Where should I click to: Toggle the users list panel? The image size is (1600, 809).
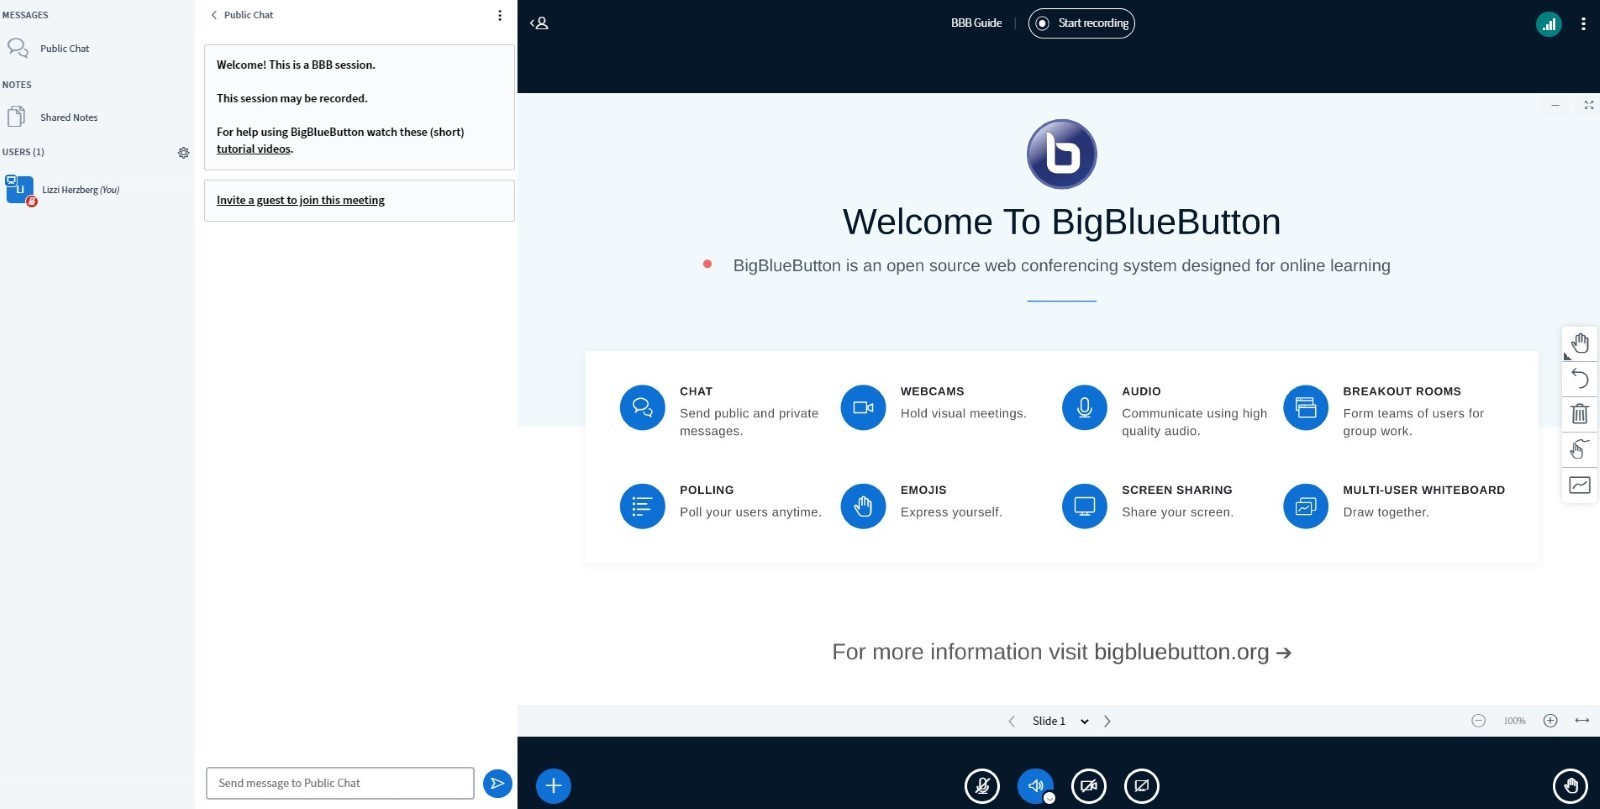(540, 23)
